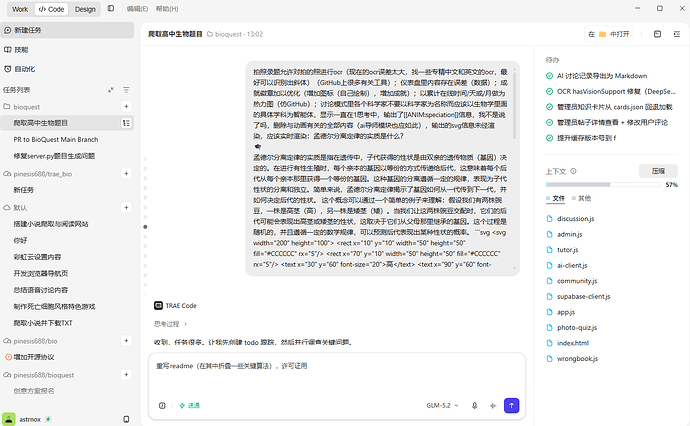The image size is (690, 426).
Task: Click the device icon at sidebar bottom right
Action: coord(126,419)
